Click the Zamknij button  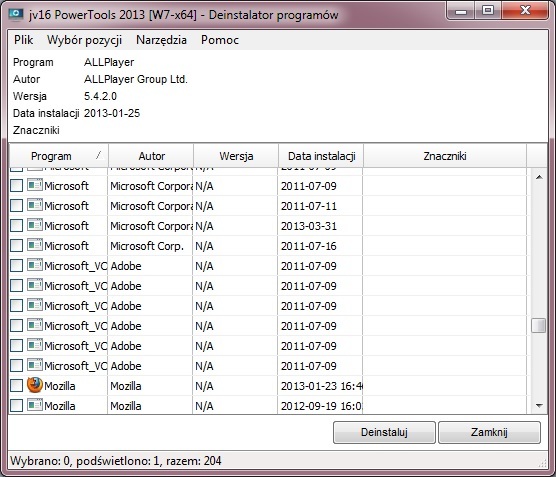[x=489, y=432]
